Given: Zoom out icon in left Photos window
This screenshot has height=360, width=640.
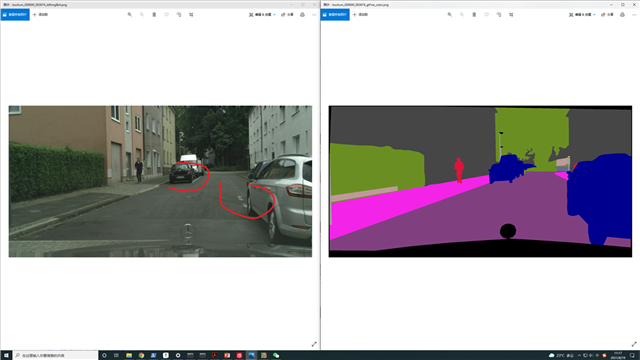Looking at the screenshot, I should [x=142, y=15].
